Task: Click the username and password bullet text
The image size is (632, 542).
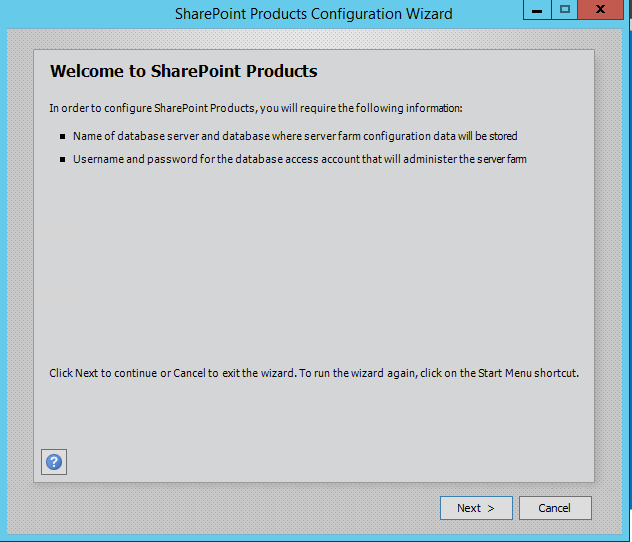Action: point(300,159)
